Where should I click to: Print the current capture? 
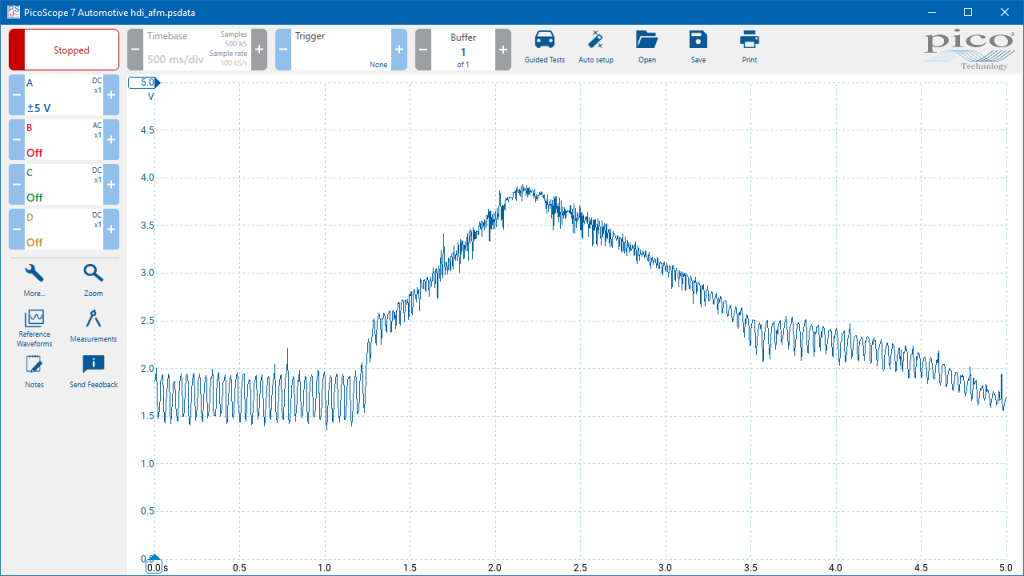tap(749, 47)
